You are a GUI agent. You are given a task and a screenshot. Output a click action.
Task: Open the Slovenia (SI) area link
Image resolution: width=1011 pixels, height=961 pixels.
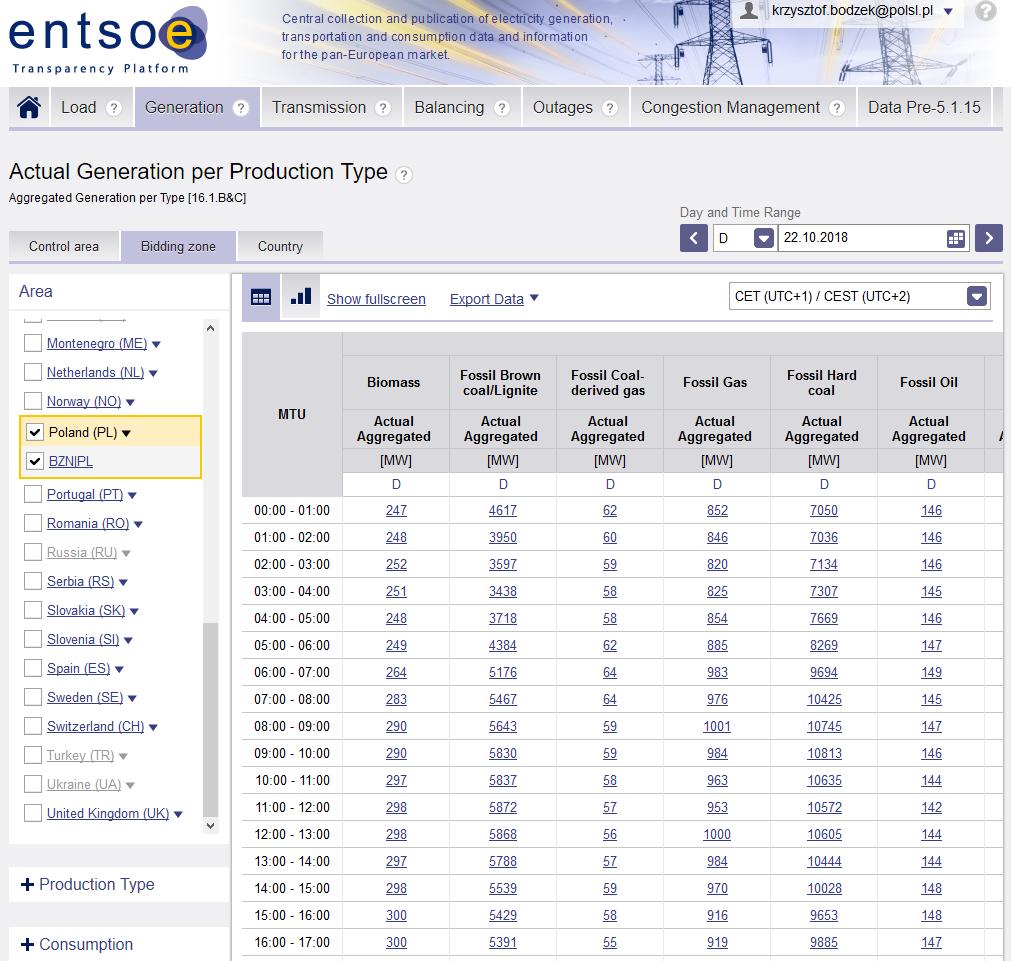pos(83,639)
